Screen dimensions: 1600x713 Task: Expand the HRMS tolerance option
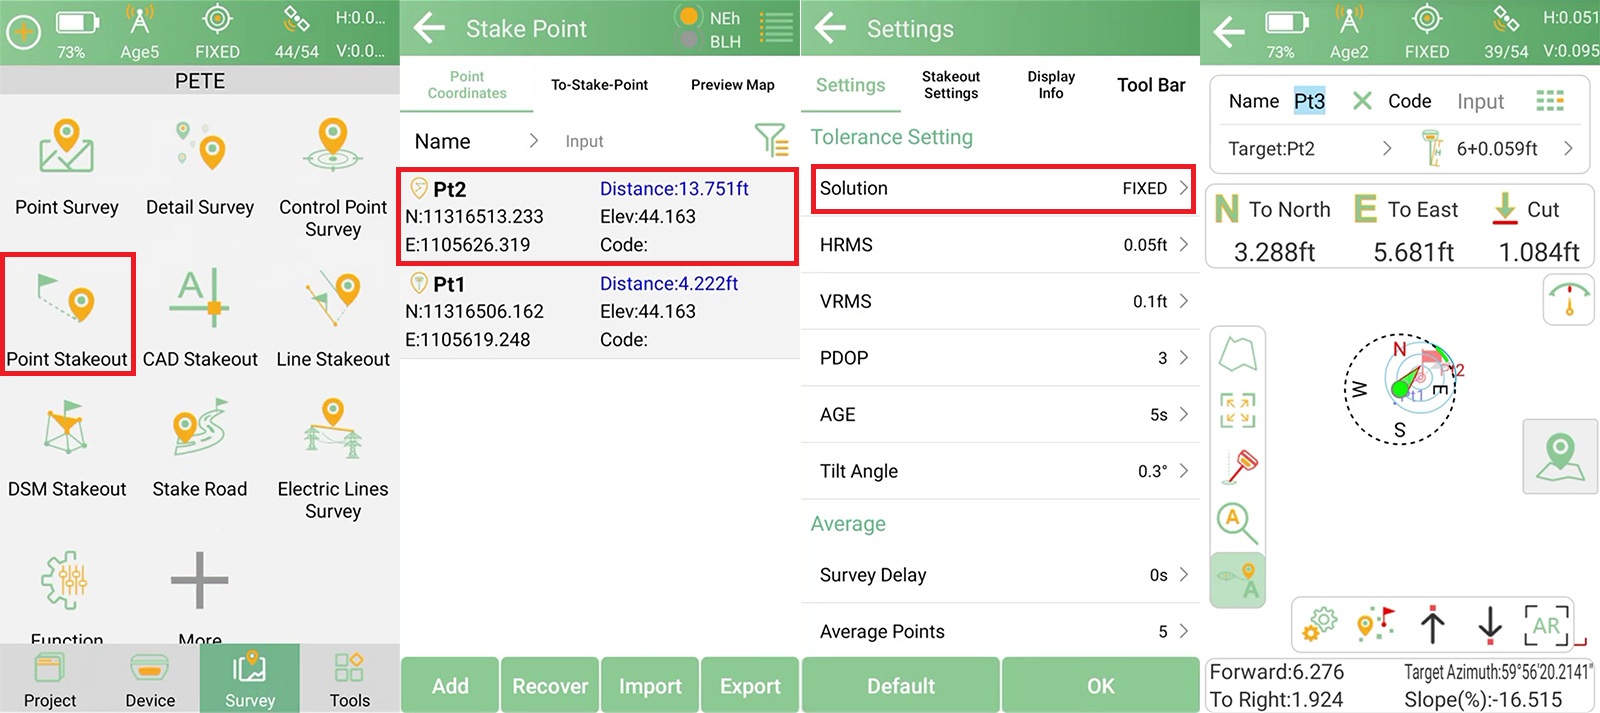tap(1002, 245)
